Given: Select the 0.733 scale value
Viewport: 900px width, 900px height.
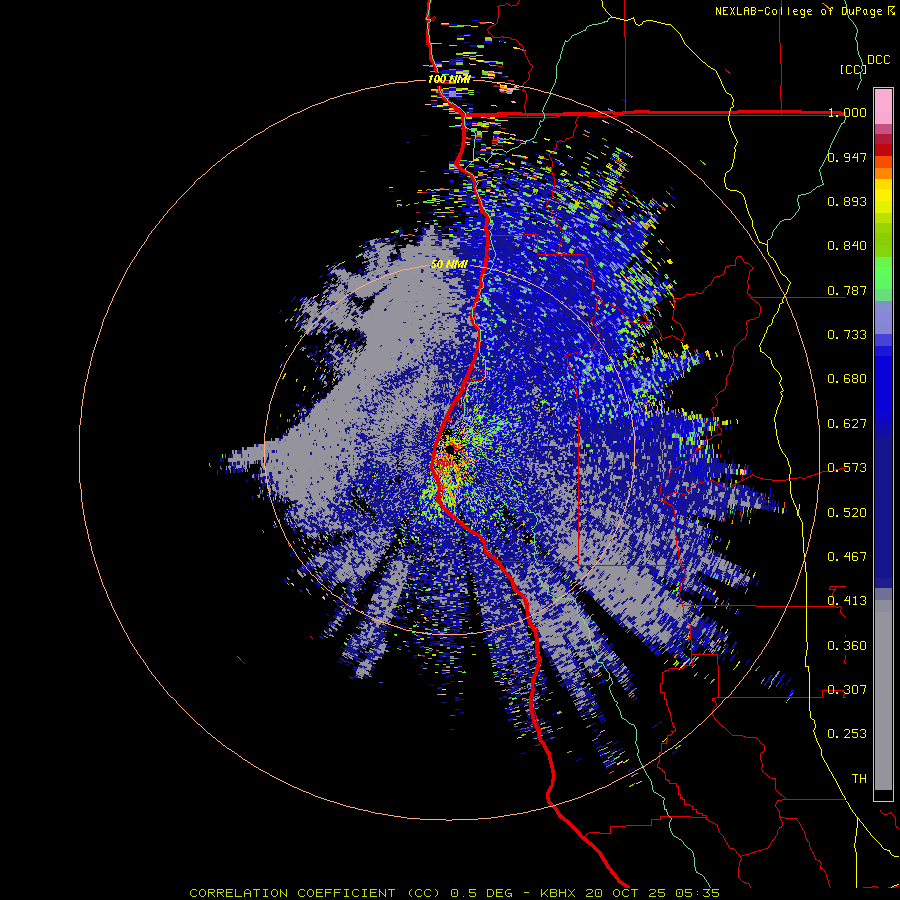Looking at the screenshot, I should [x=847, y=335].
